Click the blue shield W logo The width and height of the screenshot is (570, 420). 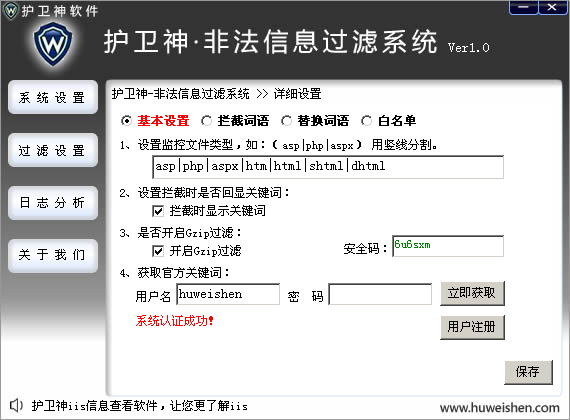tap(53, 44)
